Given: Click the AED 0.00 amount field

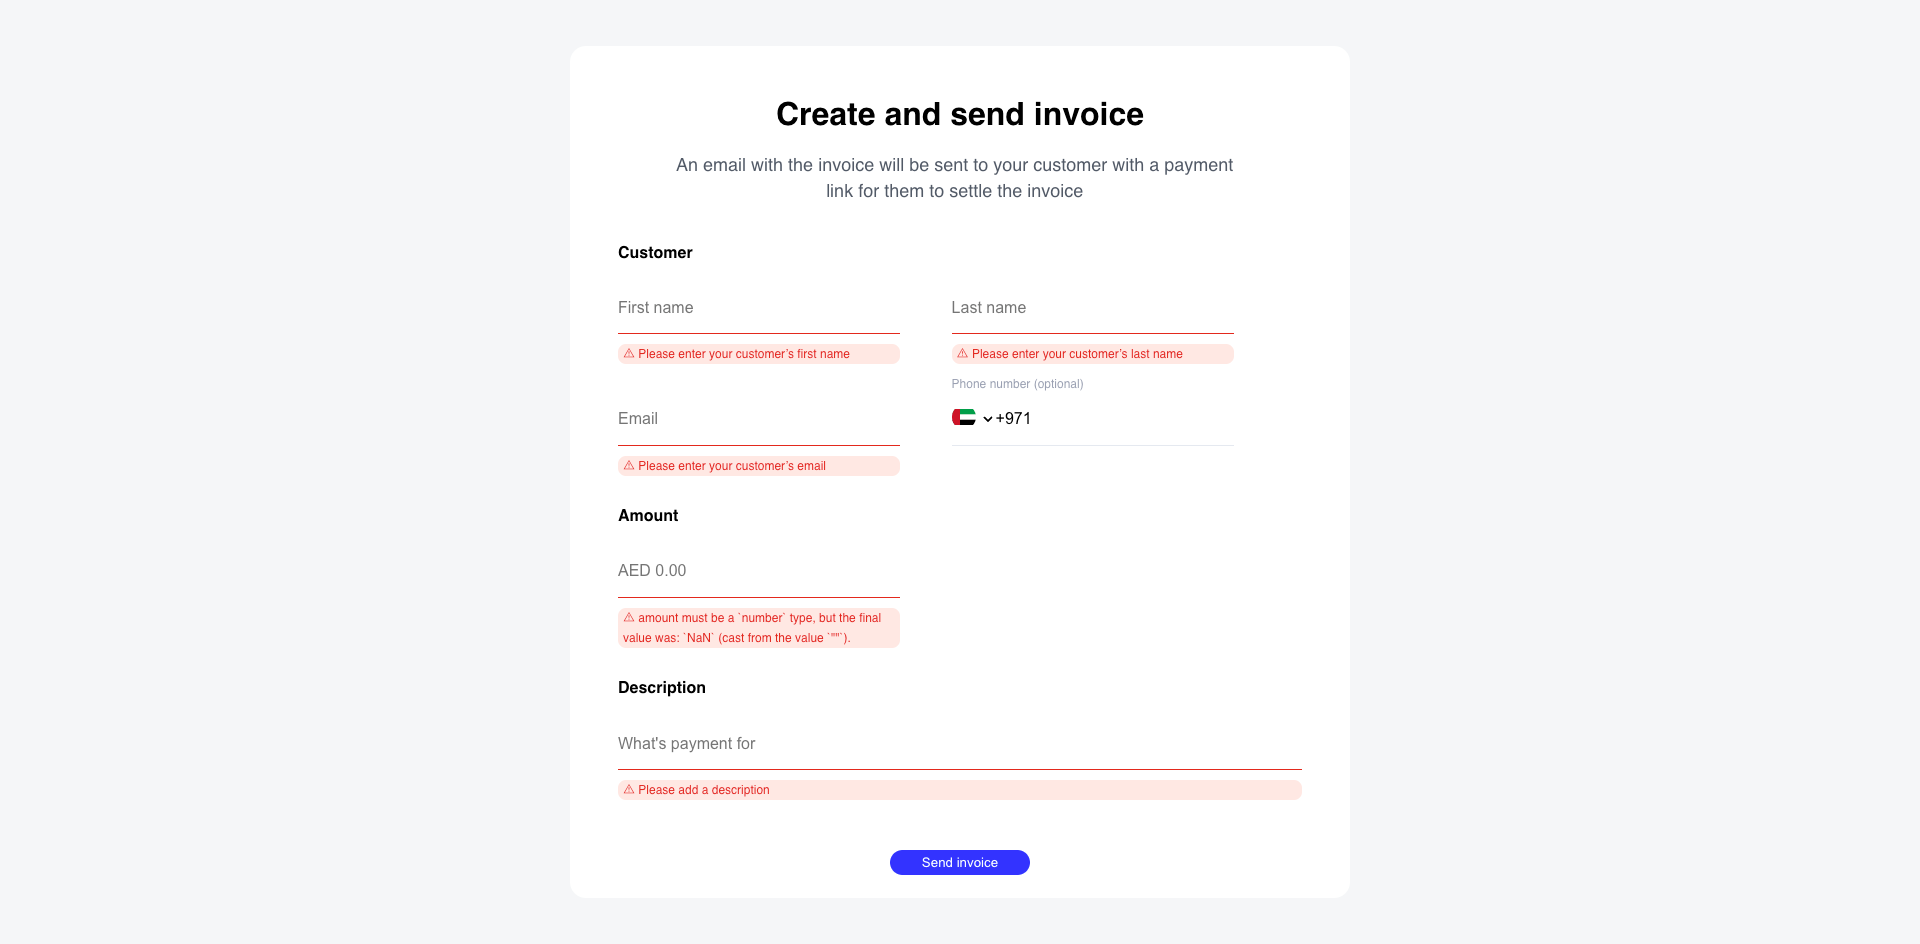Looking at the screenshot, I should click(x=758, y=572).
